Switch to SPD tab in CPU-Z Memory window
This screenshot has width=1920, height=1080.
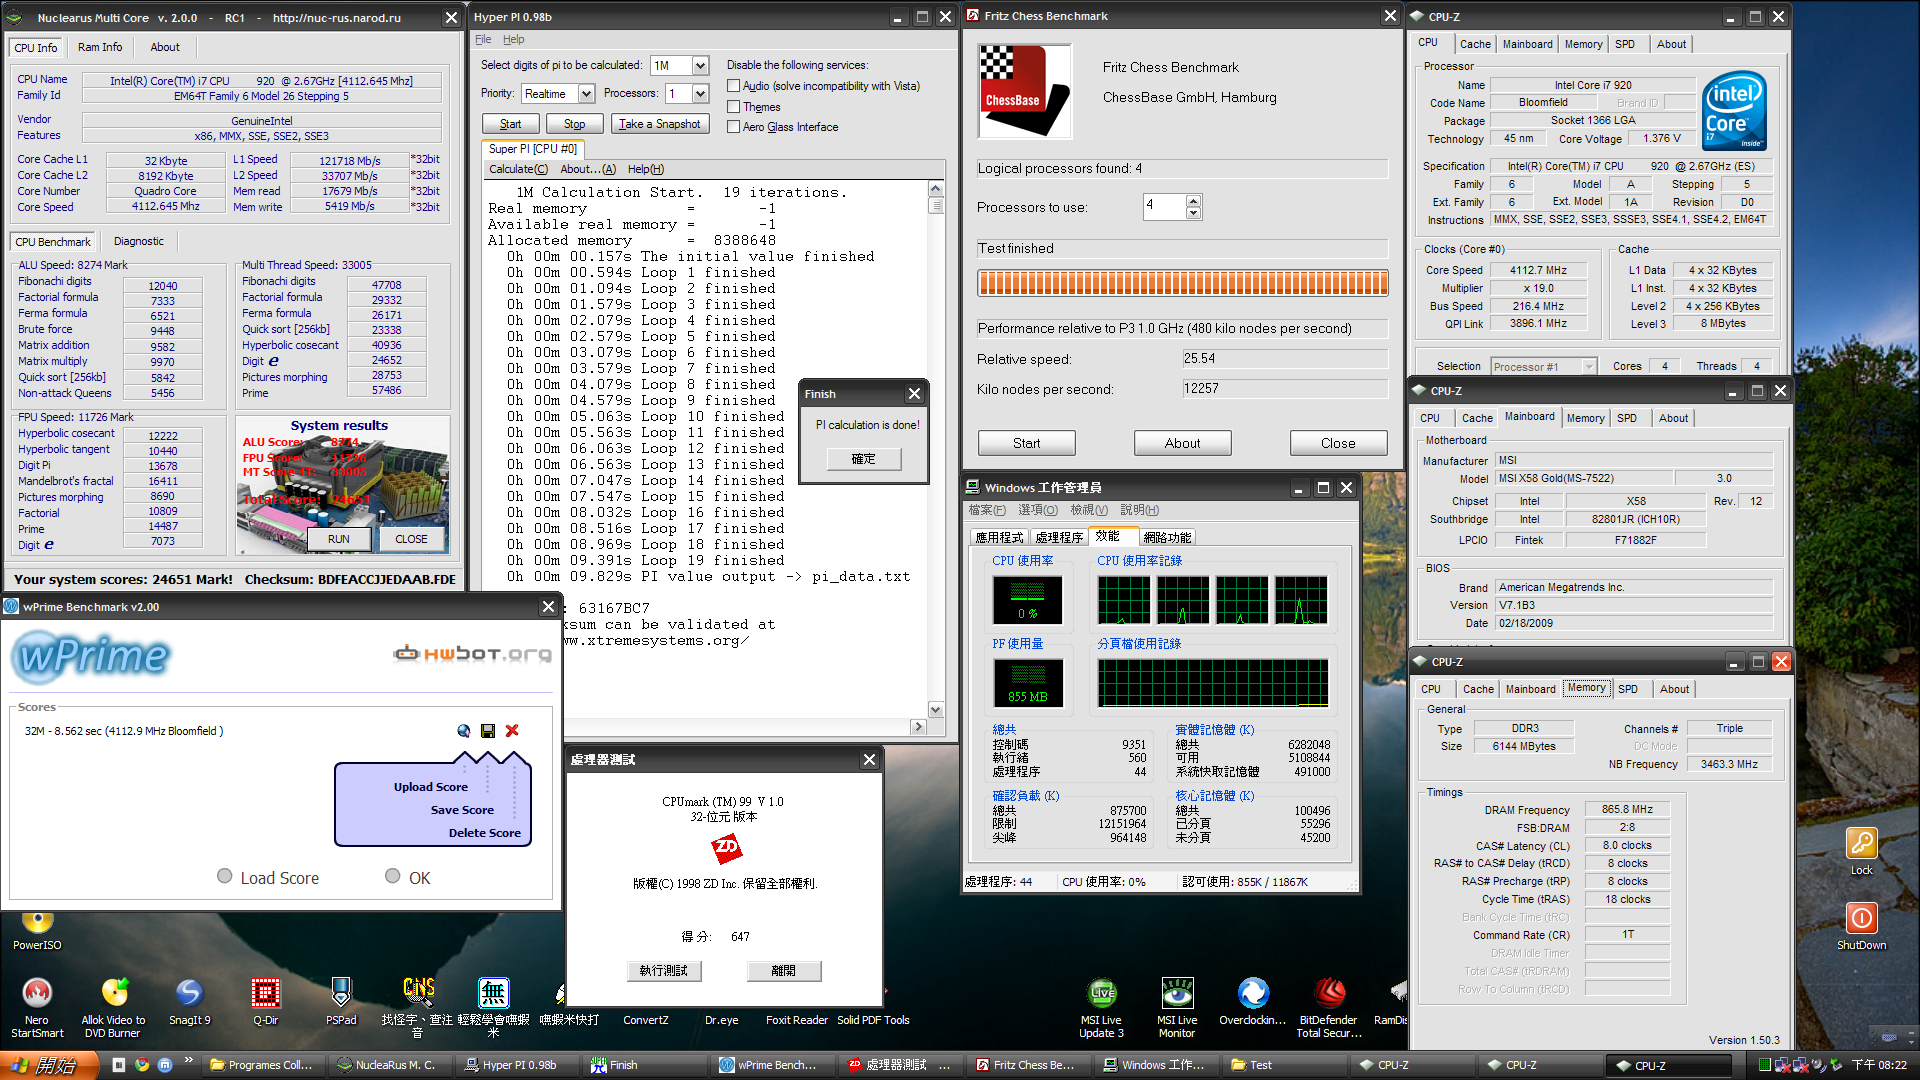pyautogui.click(x=1628, y=689)
